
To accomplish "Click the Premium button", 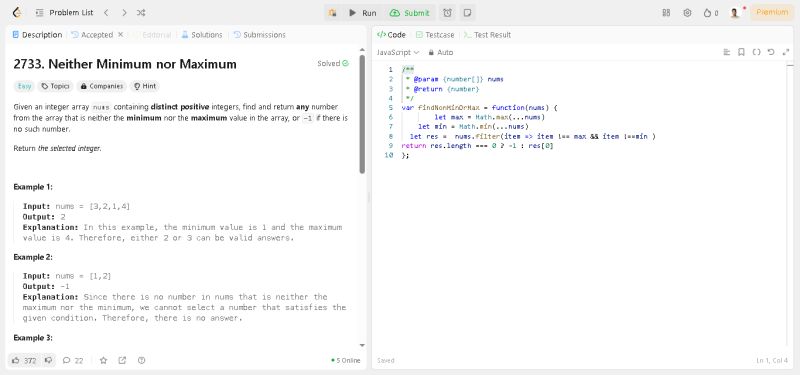I will coord(771,12).
